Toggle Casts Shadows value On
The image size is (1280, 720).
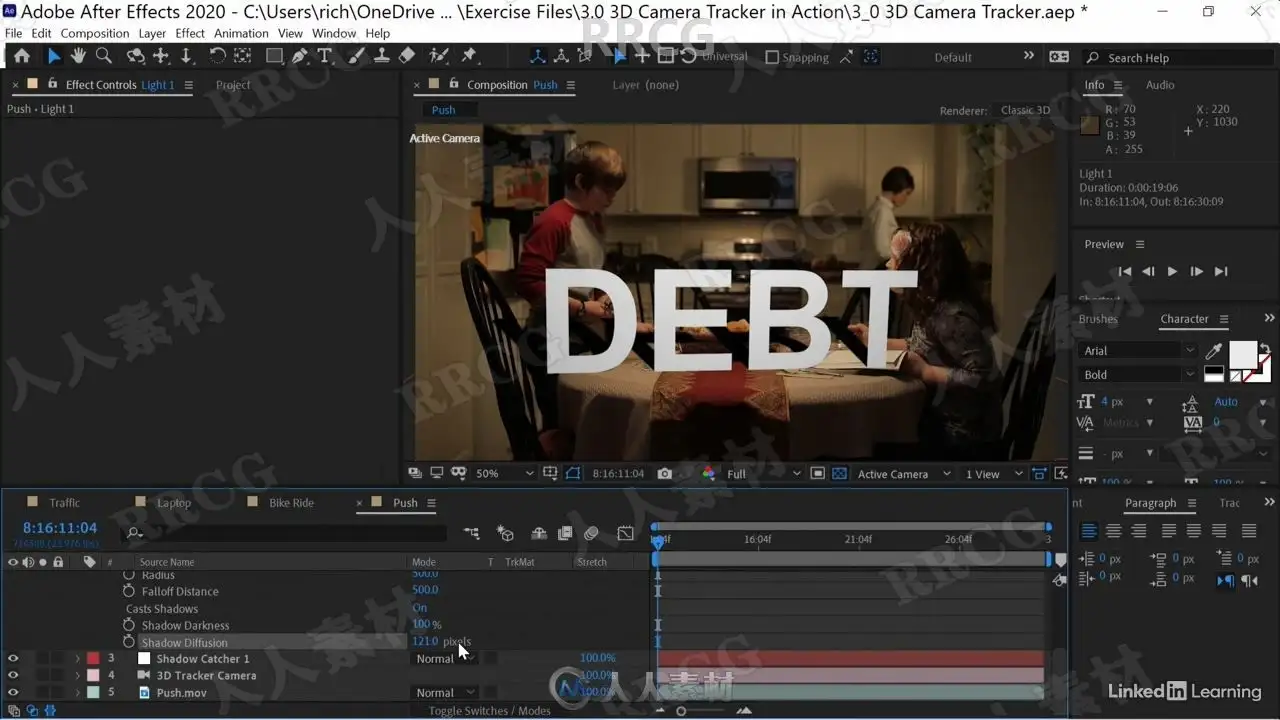point(420,608)
